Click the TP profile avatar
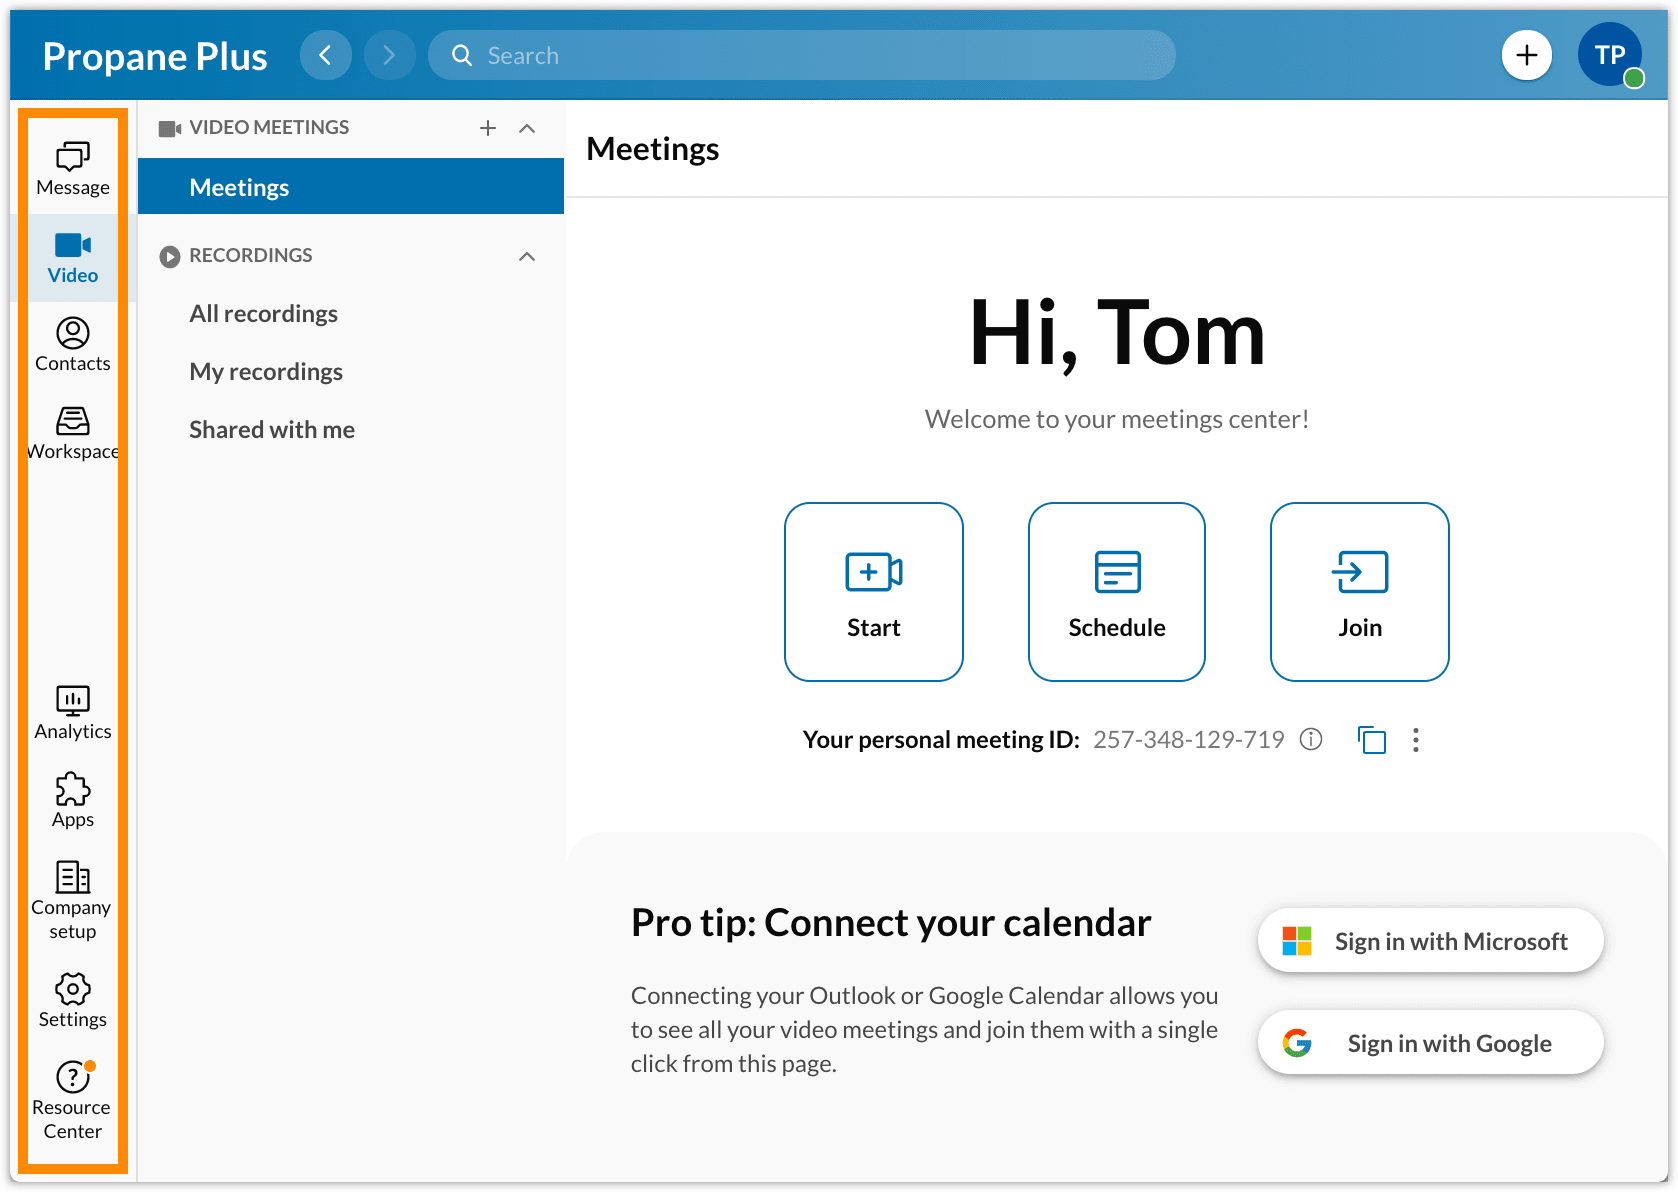 coord(1610,55)
